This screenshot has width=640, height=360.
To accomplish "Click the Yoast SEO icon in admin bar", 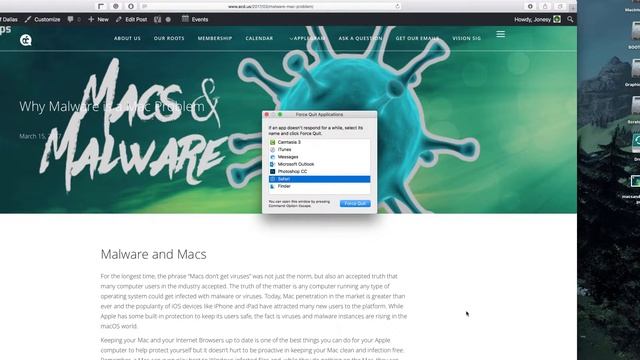I will tap(158, 19).
